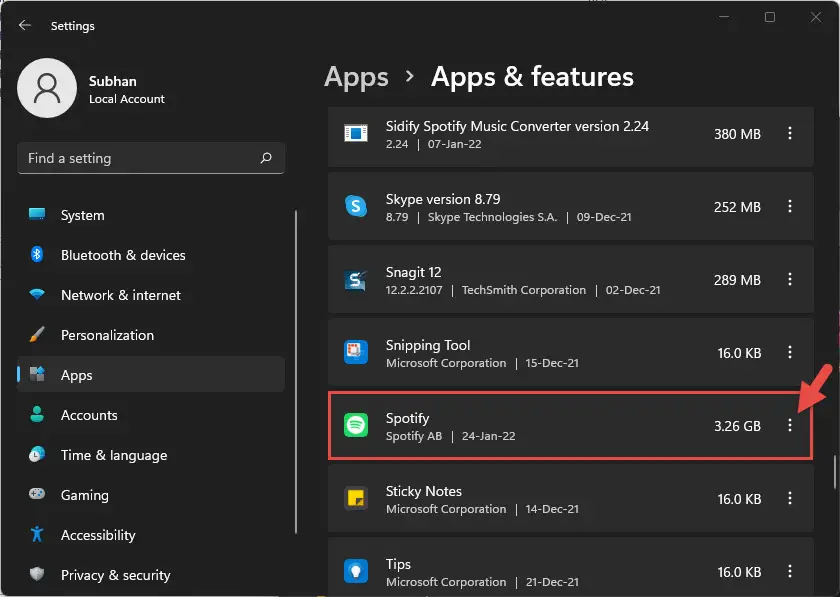Click the Sticky Notes app icon
840x597 pixels.
point(356,498)
